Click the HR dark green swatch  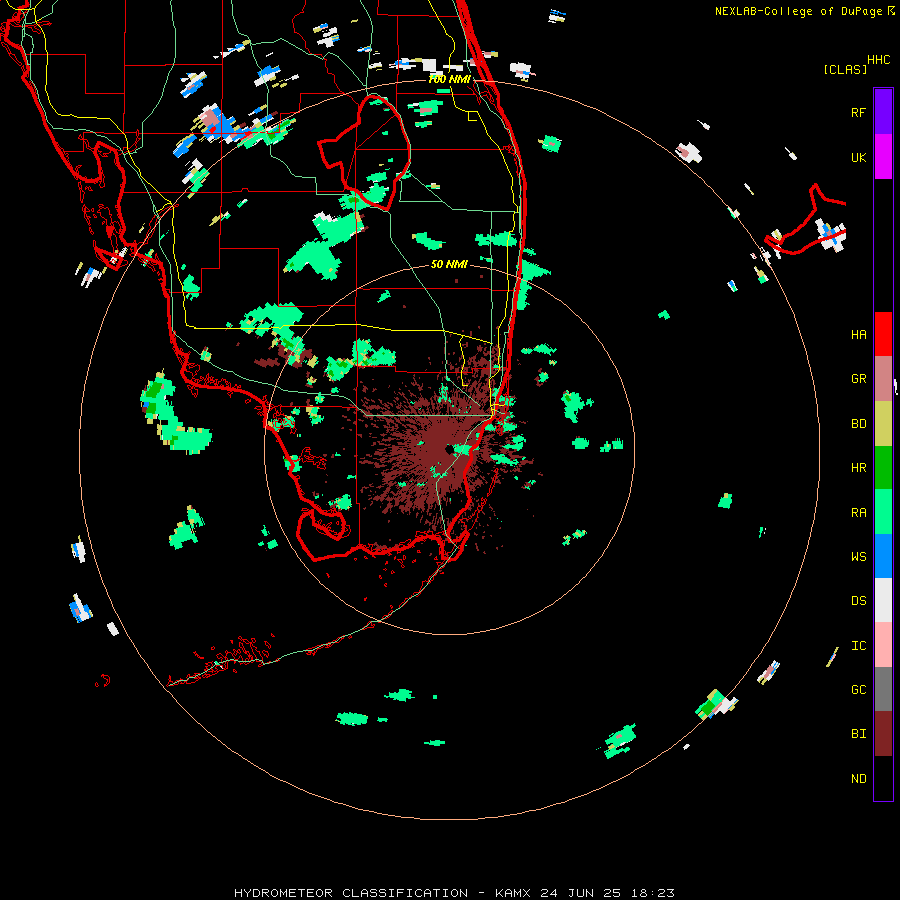(883, 468)
